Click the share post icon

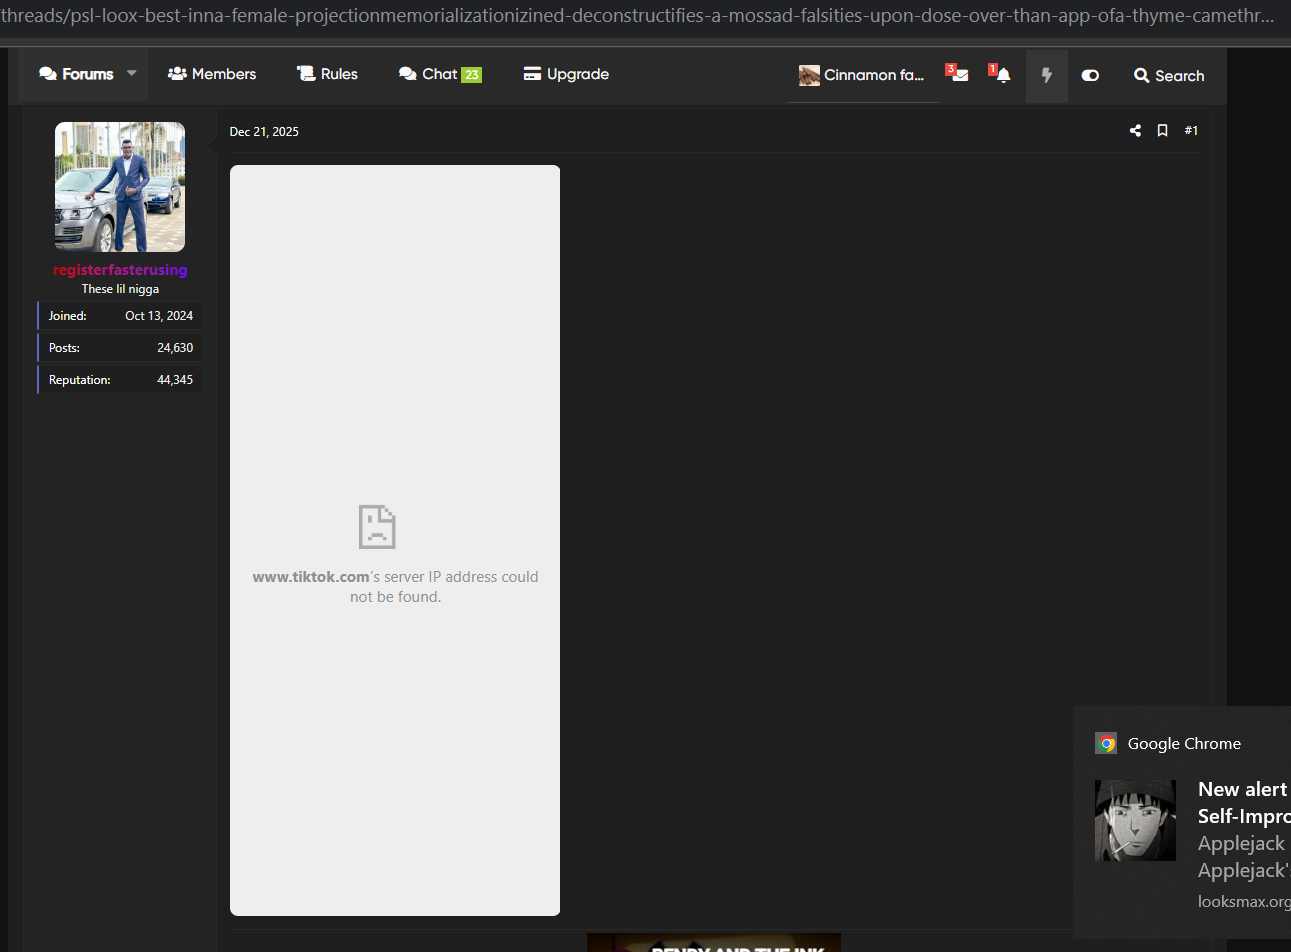1135,131
